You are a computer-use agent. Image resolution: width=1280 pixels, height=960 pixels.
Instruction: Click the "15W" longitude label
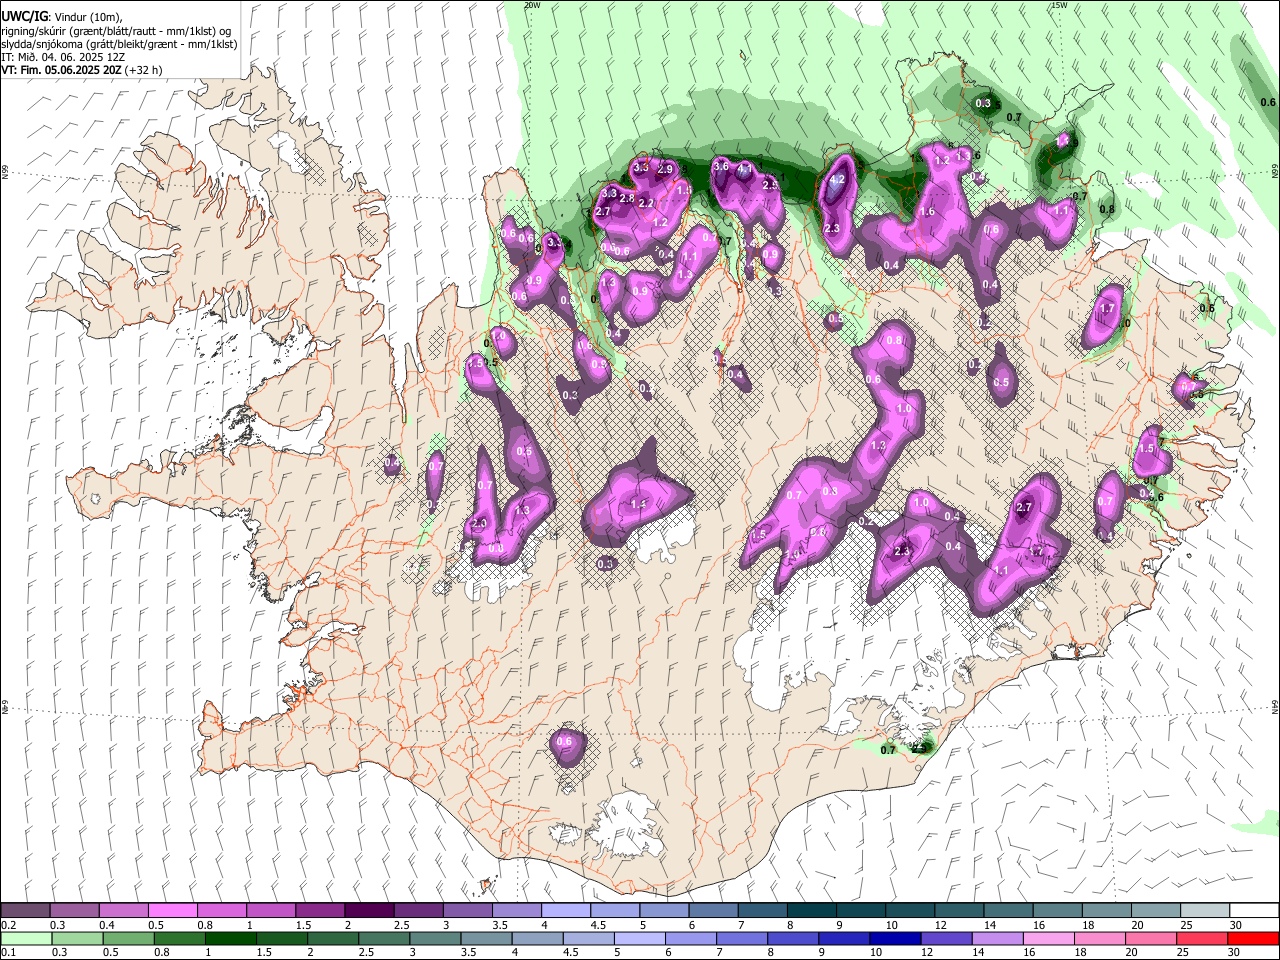[x=1059, y=5]
